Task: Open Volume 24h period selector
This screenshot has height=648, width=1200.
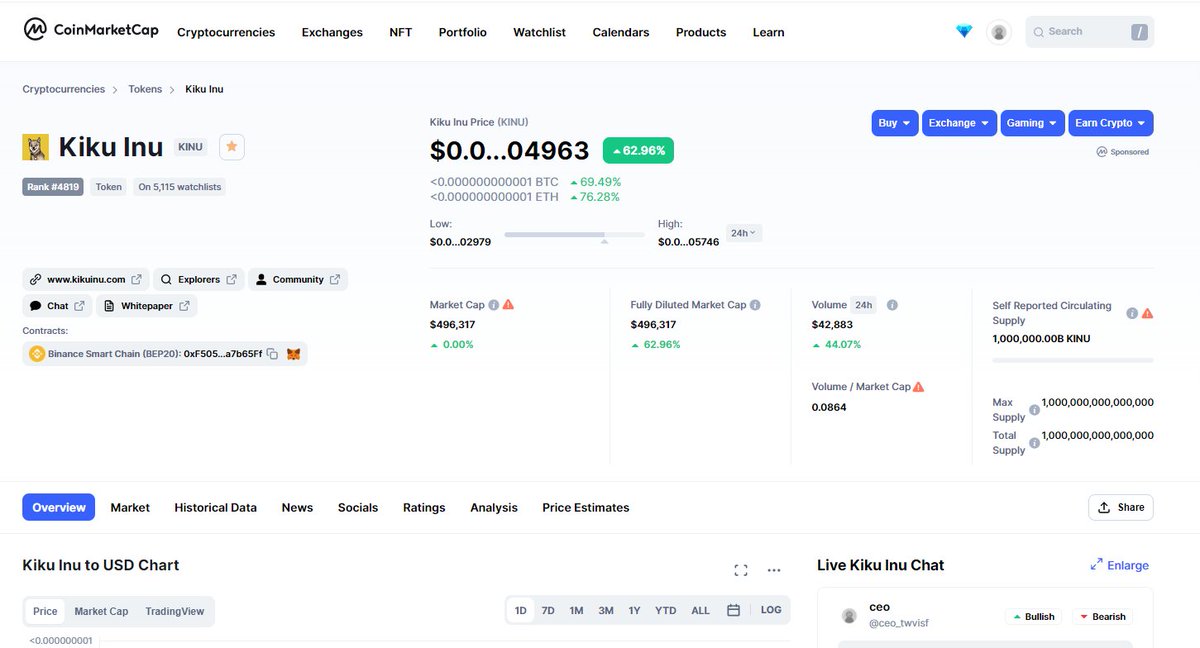Action: (864, 305)
